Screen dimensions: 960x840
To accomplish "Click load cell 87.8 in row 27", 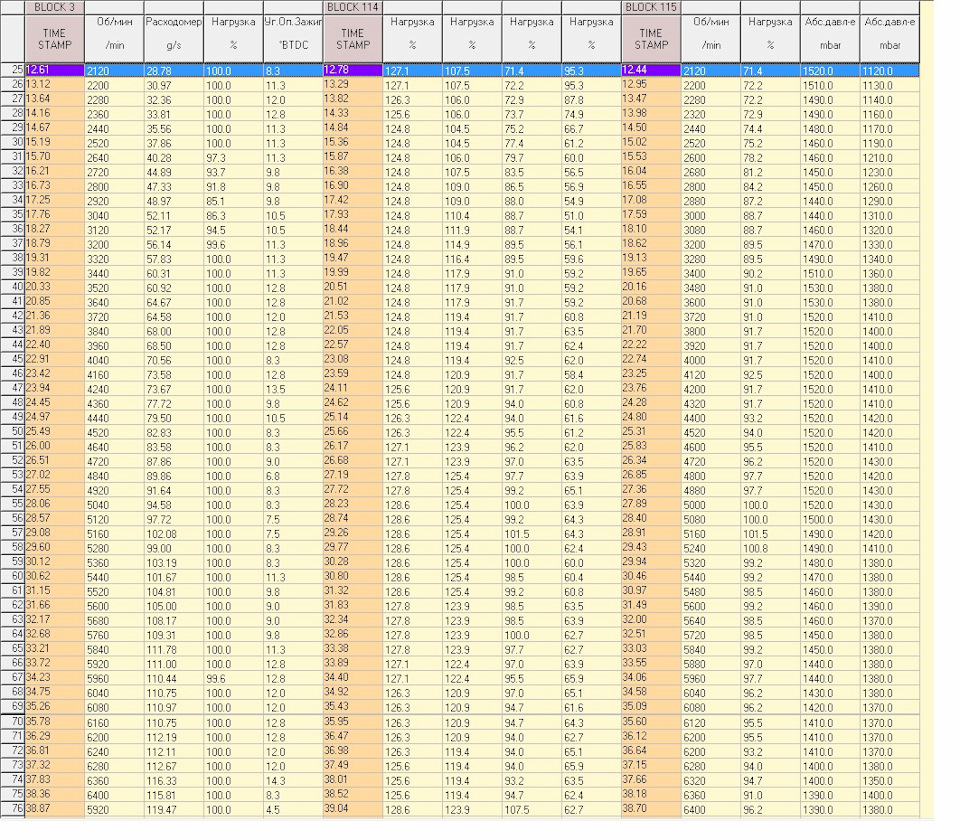I will point(591,100).
